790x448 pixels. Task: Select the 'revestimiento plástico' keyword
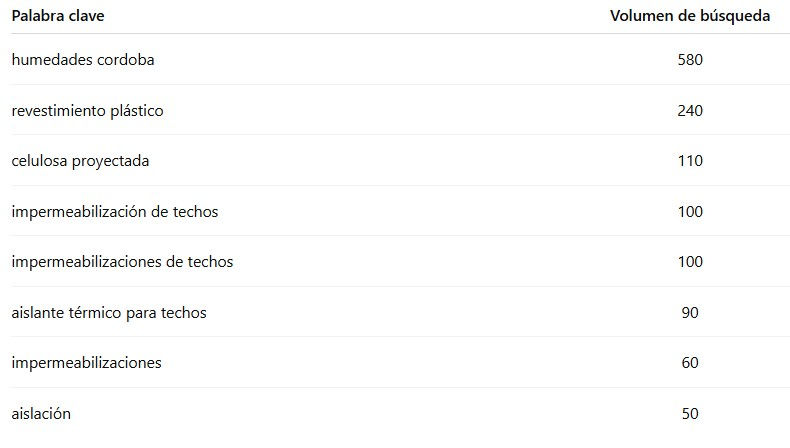coord(87,111)
